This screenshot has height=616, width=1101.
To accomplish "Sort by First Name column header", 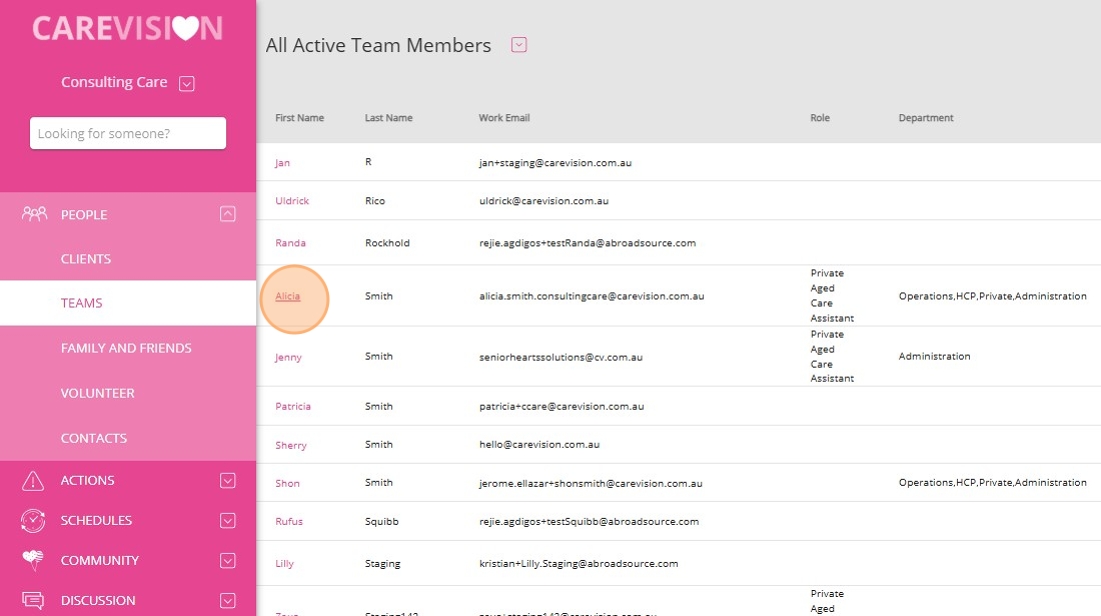I will point(299,118).
